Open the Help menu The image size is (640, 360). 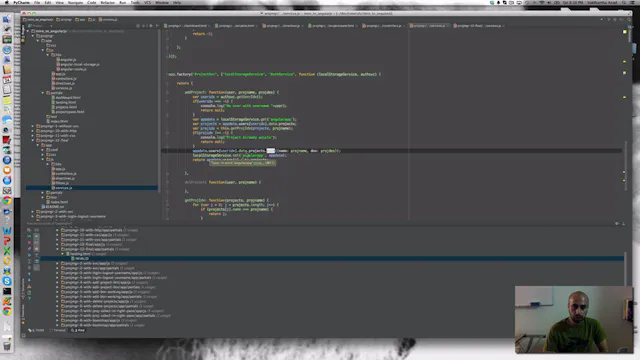point(177,2)
